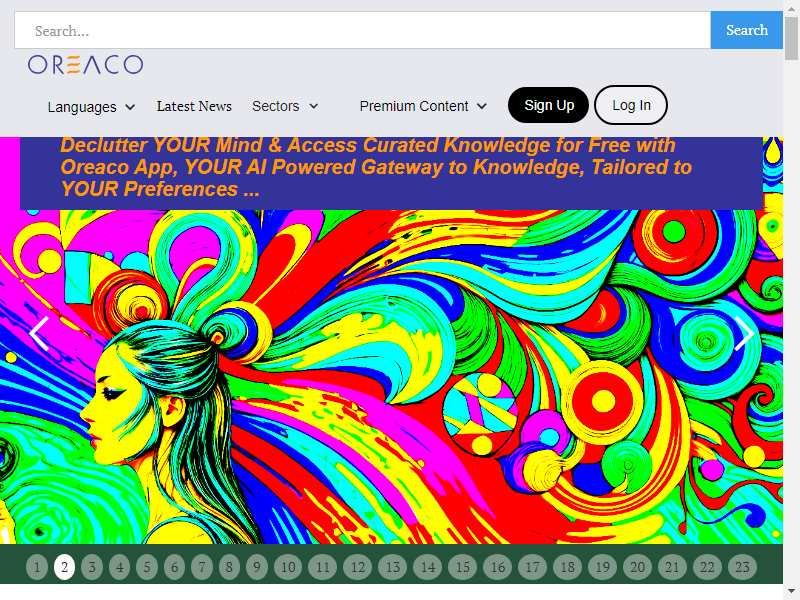Jump to slide 20 indicator
Viewport: 800px width, 600px height.
(x=637, y=567)
